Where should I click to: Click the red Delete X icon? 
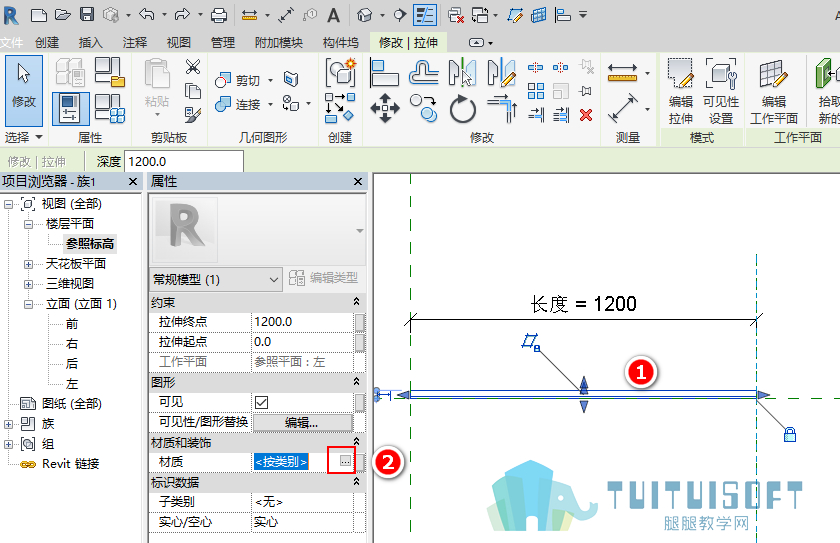coord(586,115)
